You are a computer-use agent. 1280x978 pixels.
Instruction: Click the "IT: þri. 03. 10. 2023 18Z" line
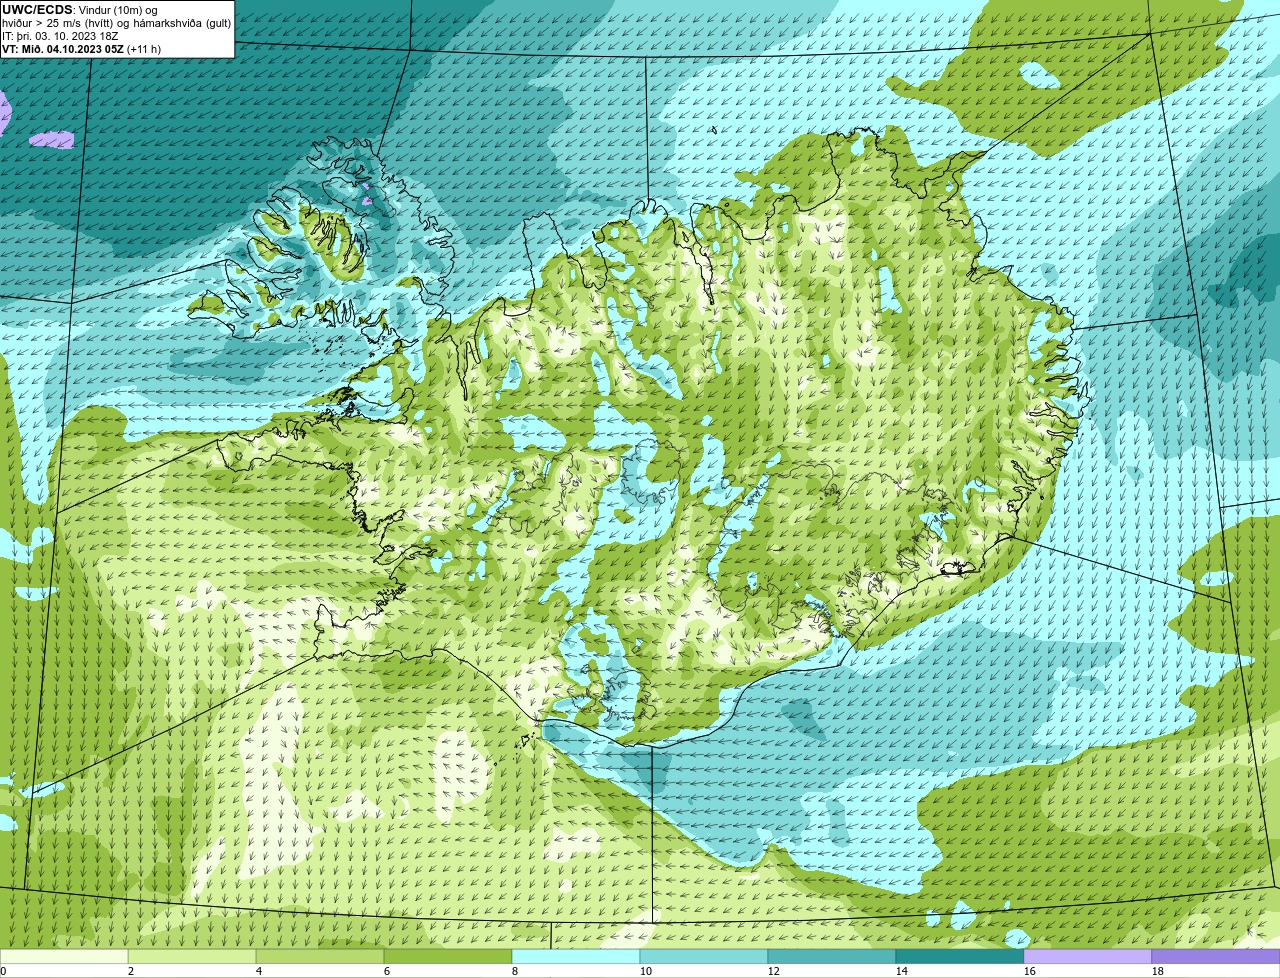[61, 36]
